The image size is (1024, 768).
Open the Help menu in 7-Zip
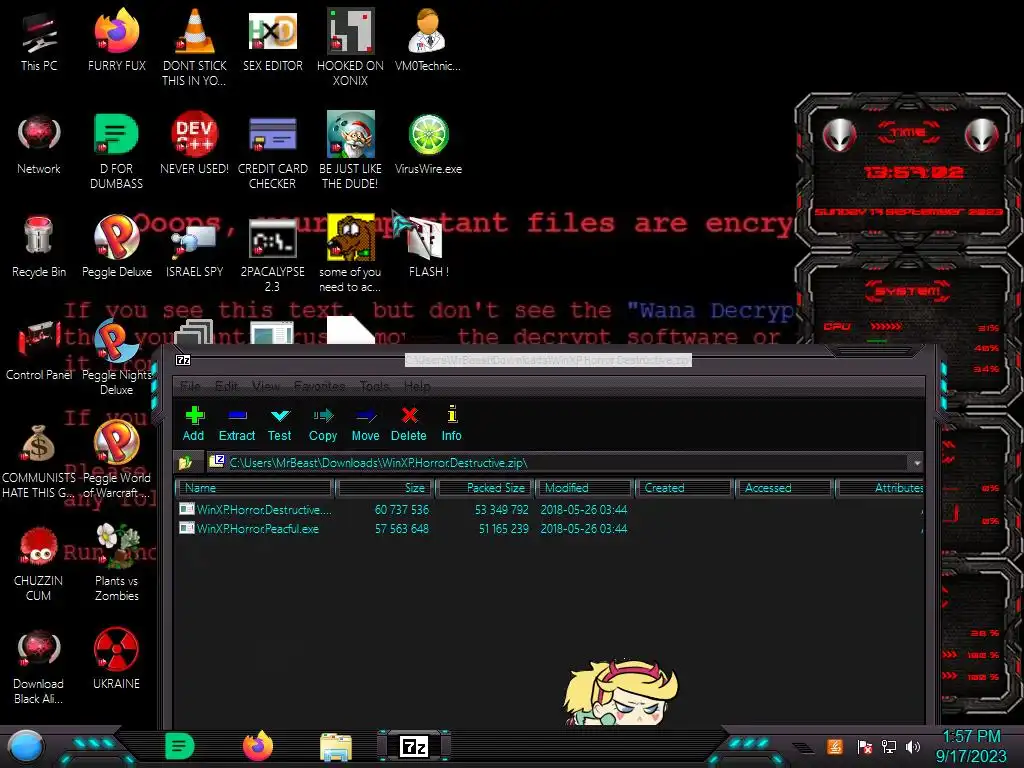(417, 386)
